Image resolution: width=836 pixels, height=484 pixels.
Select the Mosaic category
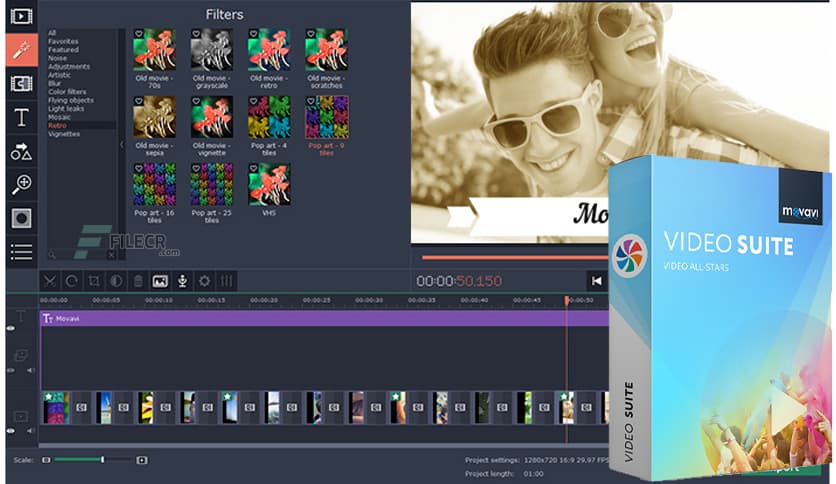59,117
